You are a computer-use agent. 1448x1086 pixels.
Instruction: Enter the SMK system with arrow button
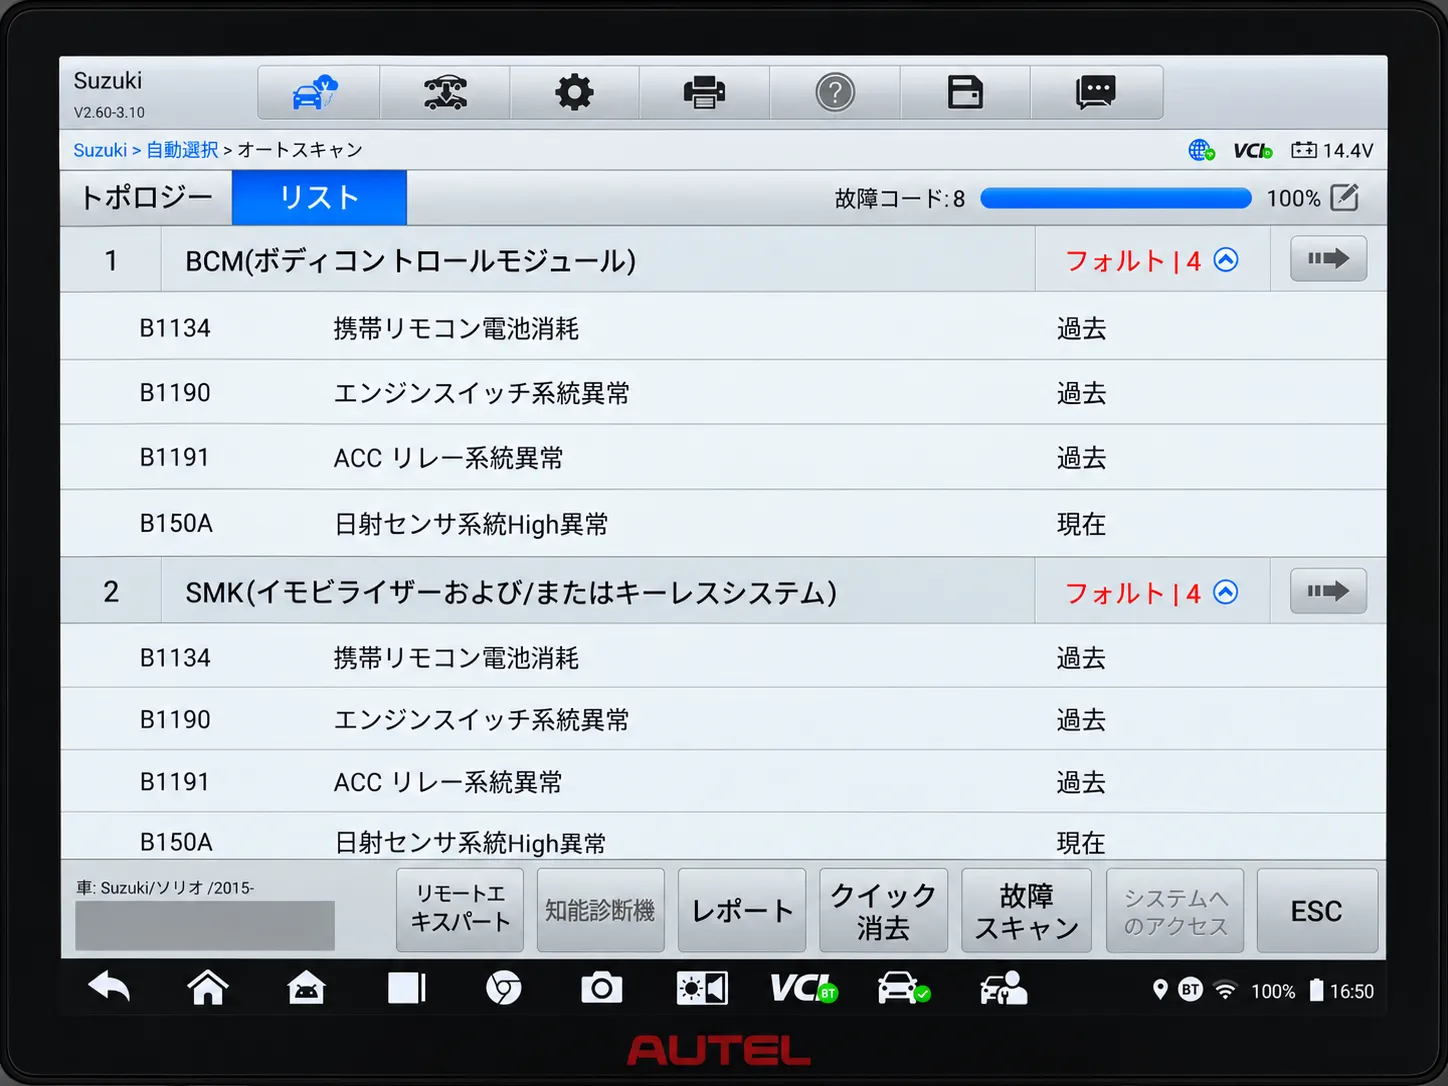pyautogui.click(x=1328, y=591)
